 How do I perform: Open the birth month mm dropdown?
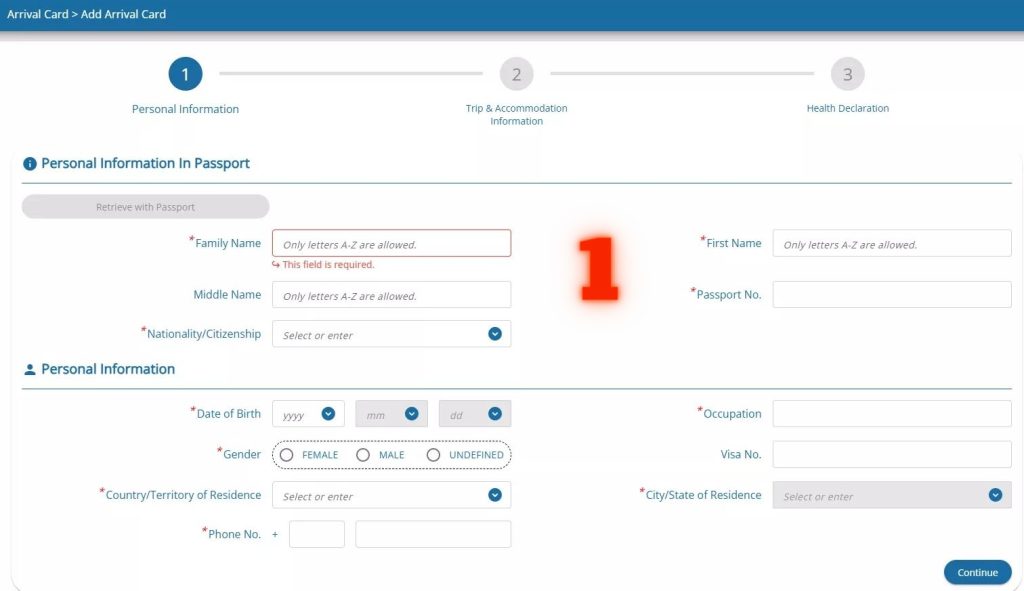411,414
